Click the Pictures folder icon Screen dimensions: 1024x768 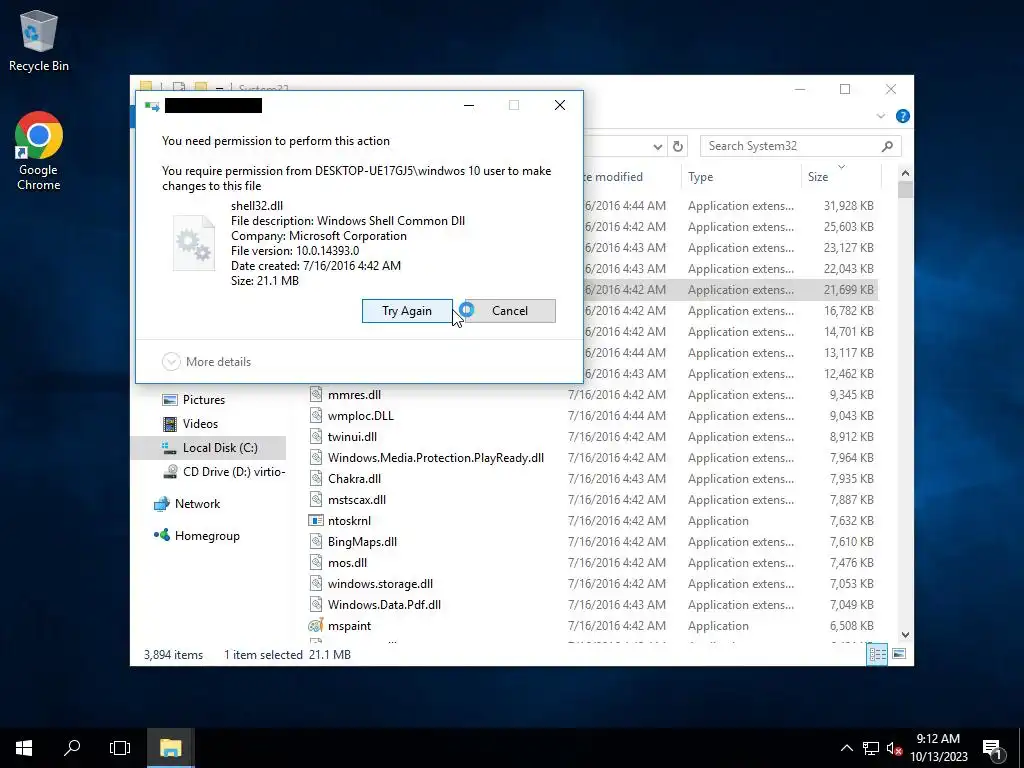pyautogui.click(x=170, y=400)
